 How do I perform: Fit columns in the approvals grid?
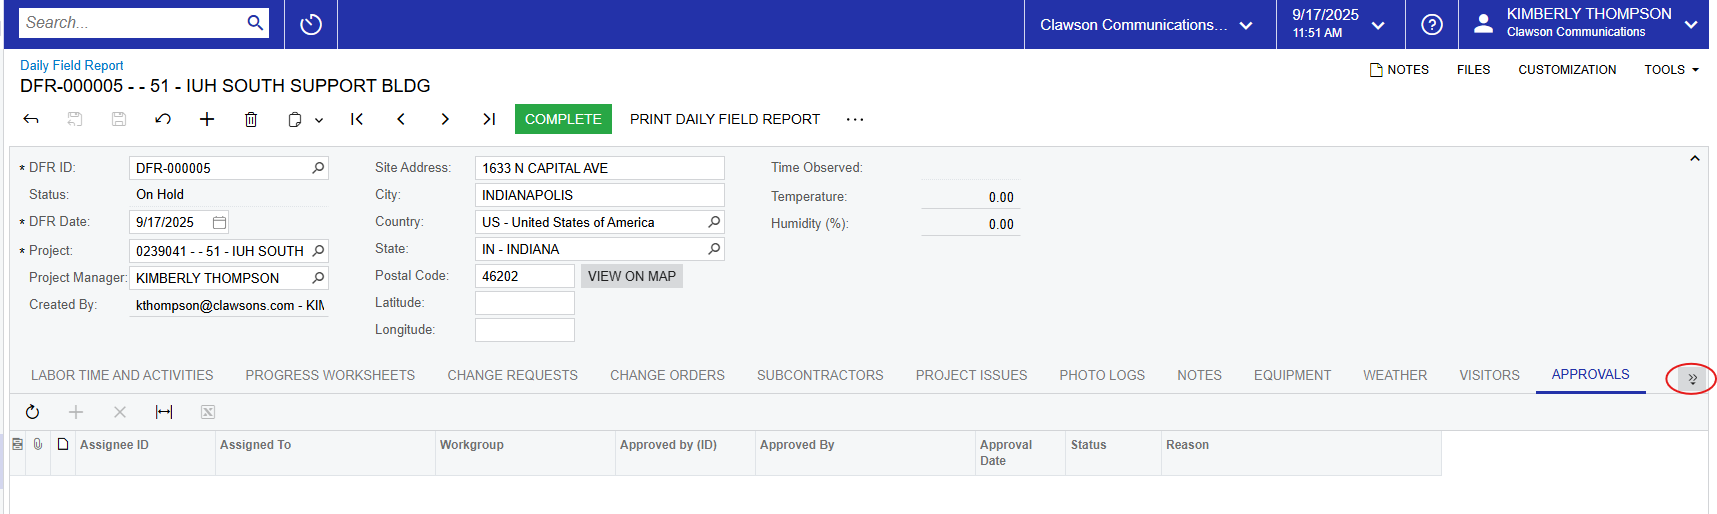[164, 412]
